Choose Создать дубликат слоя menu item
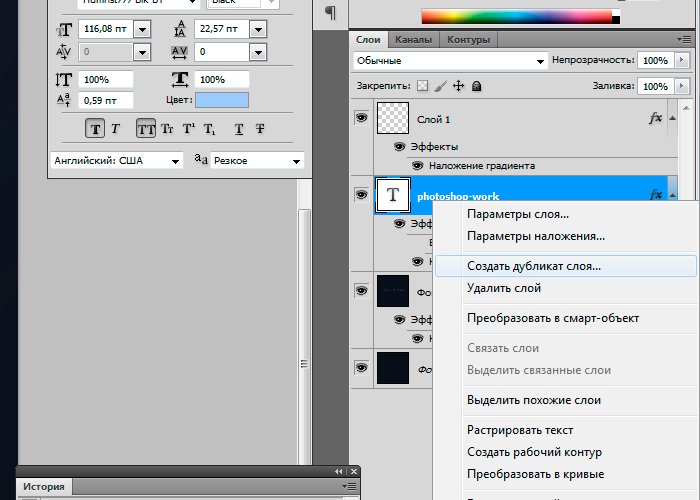 click(534, 266)
